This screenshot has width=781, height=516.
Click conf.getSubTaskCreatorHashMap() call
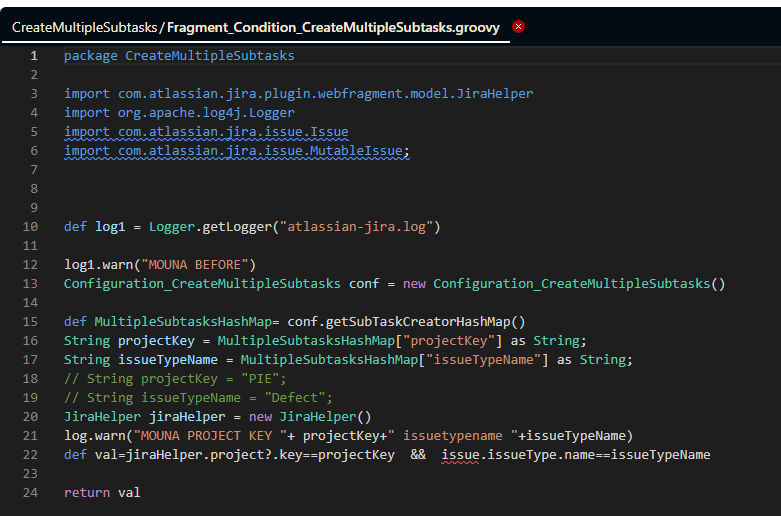click(406, 322)
